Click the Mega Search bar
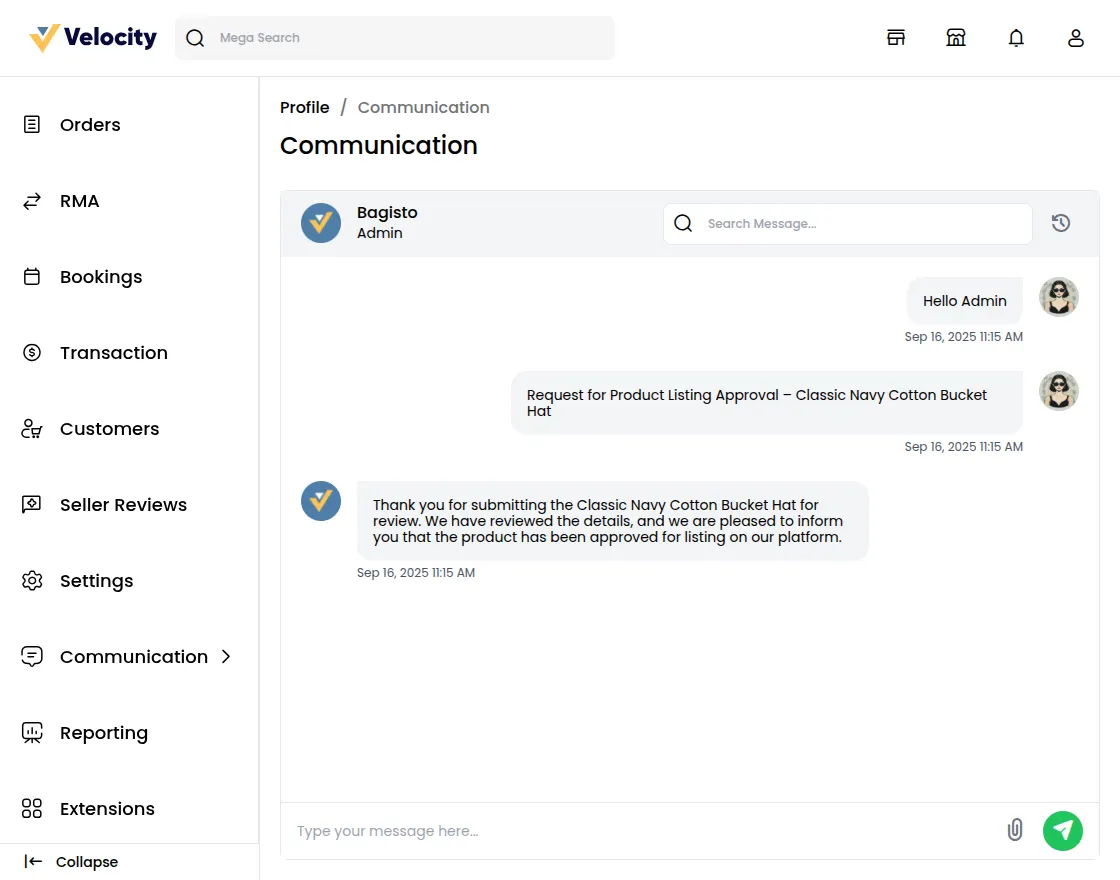The height and width of the screenshot is (880, 1120). point(395,37)
